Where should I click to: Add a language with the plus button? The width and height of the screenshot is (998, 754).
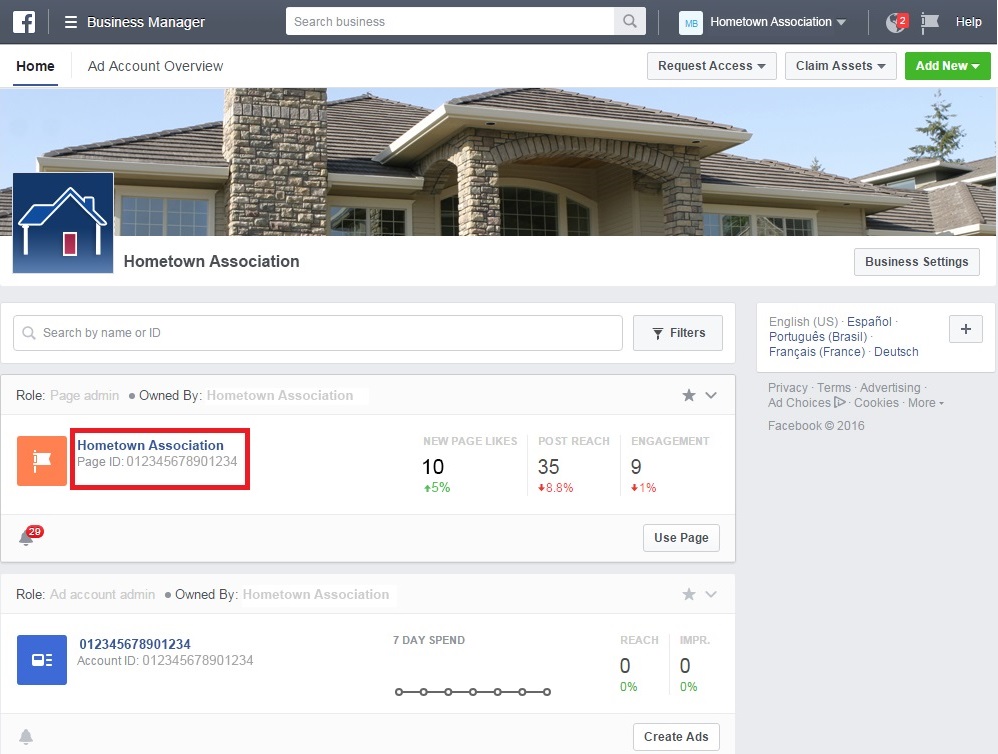[x=966, y=329]
